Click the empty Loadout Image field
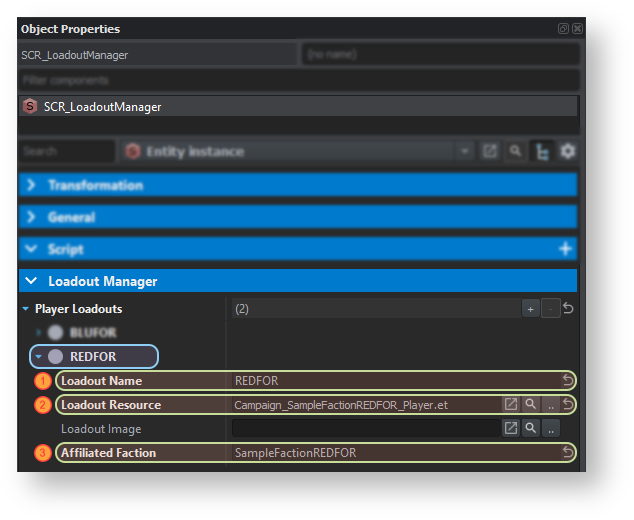634x520 pixels. pyautogui.click(x=366, y=428)
